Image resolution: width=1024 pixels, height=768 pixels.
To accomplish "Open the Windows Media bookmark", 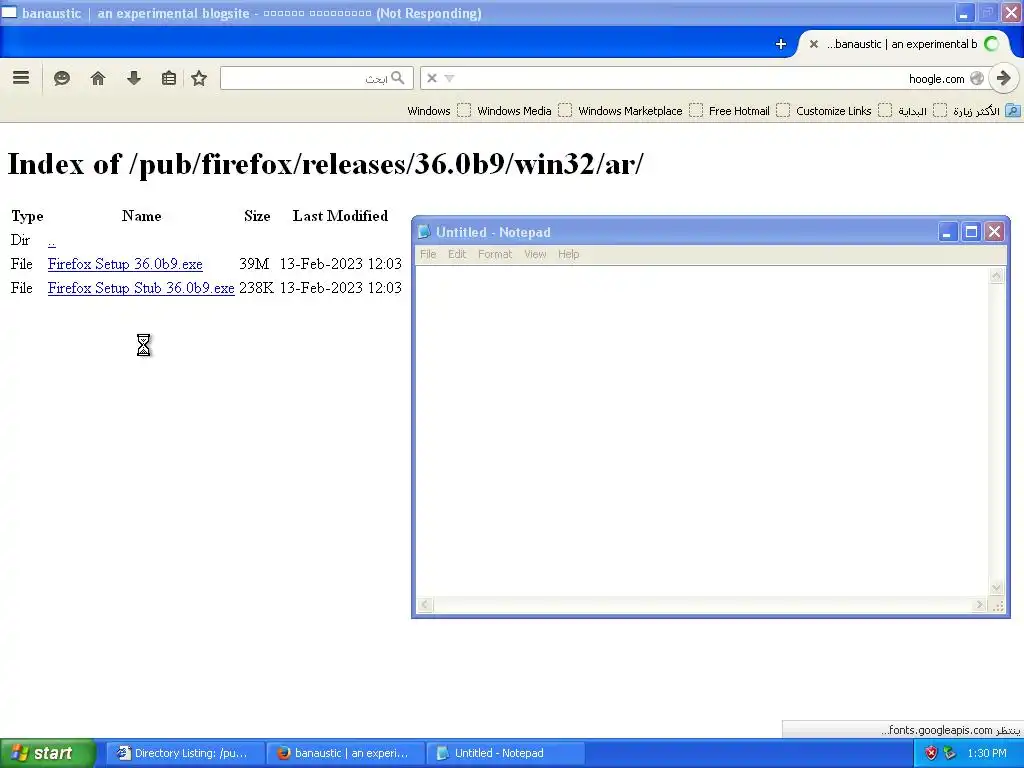I will (524, 111).
